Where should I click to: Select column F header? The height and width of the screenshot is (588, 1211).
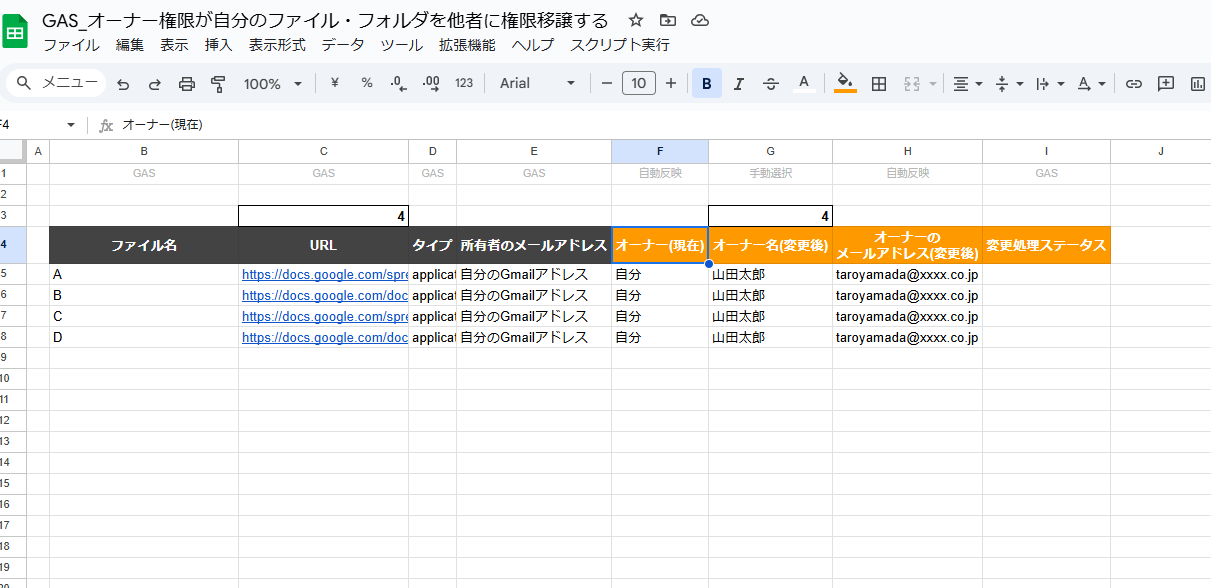pyautogui.click(x=660, y=151)
